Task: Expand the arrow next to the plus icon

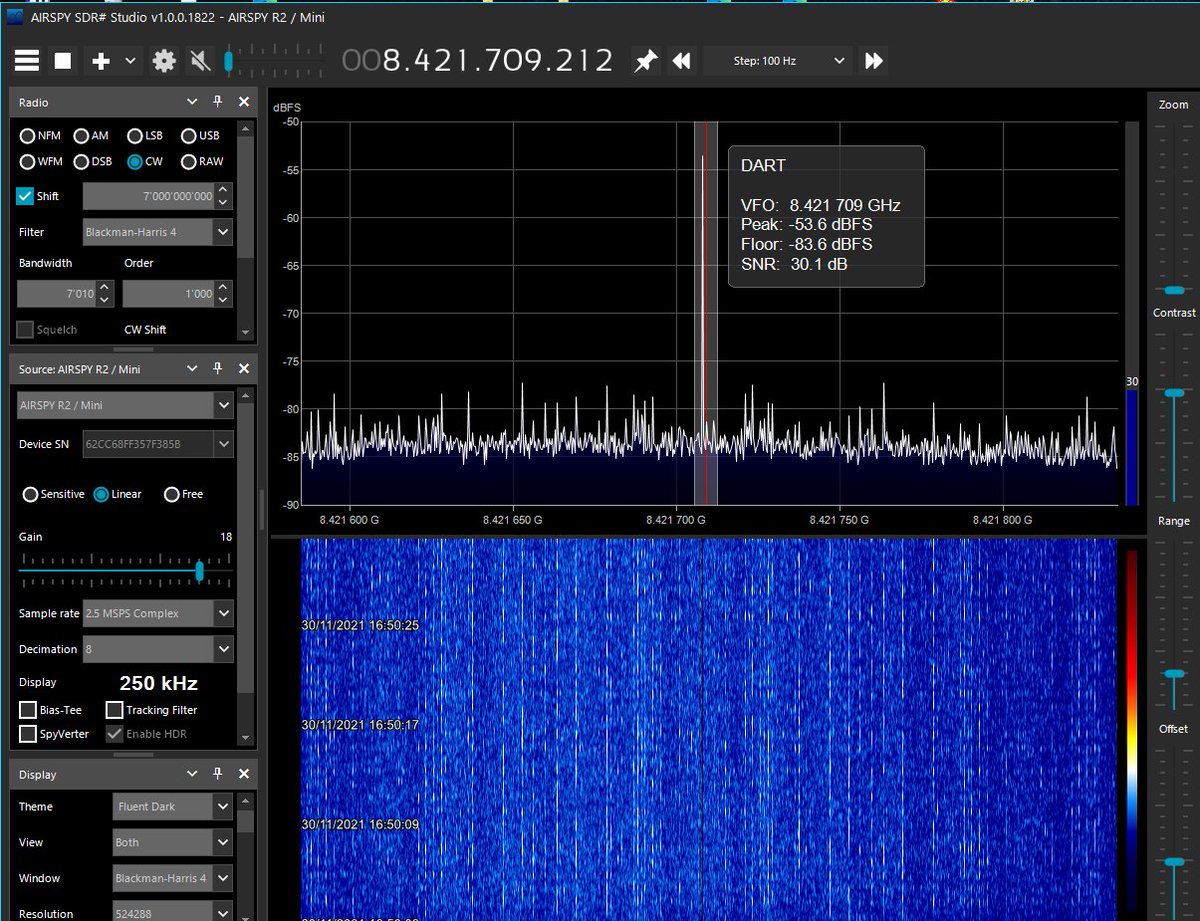Action: pyautogui.click(x=130, y=61)
